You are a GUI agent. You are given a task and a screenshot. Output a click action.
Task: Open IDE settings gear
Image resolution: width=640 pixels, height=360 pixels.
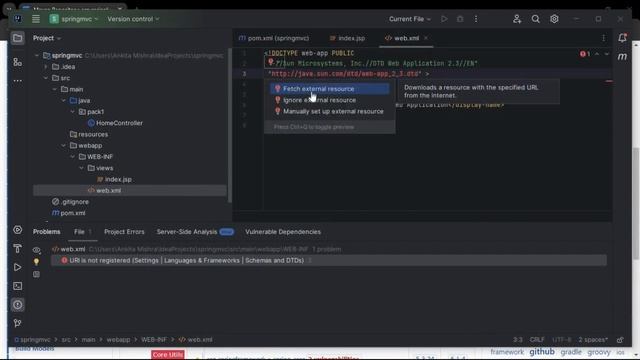[554, 19]
